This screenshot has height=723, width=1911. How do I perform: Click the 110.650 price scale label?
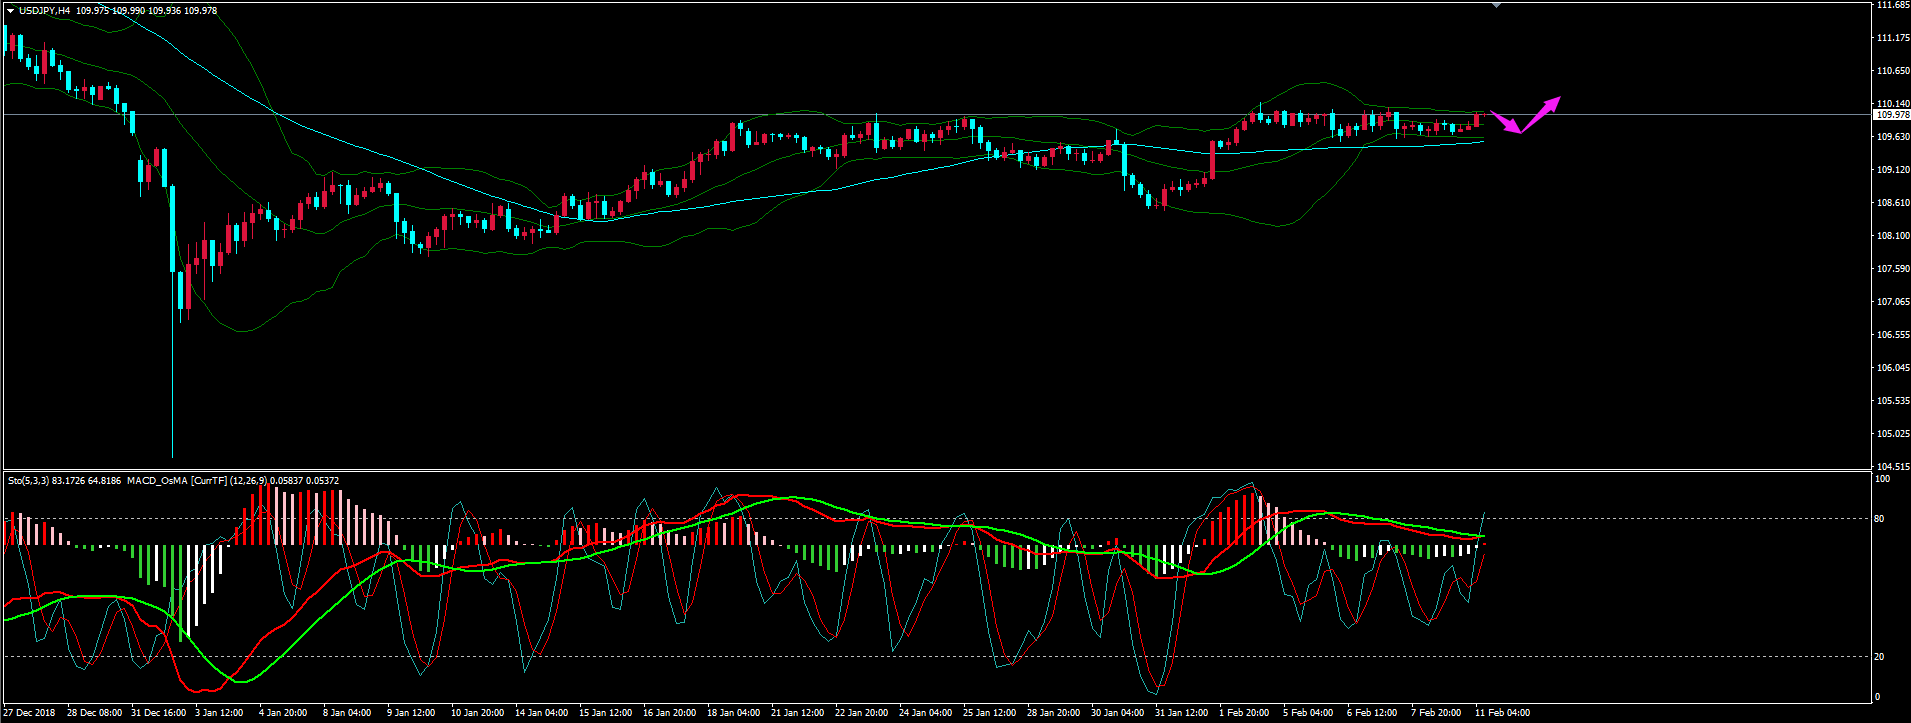click(1894, 71)
